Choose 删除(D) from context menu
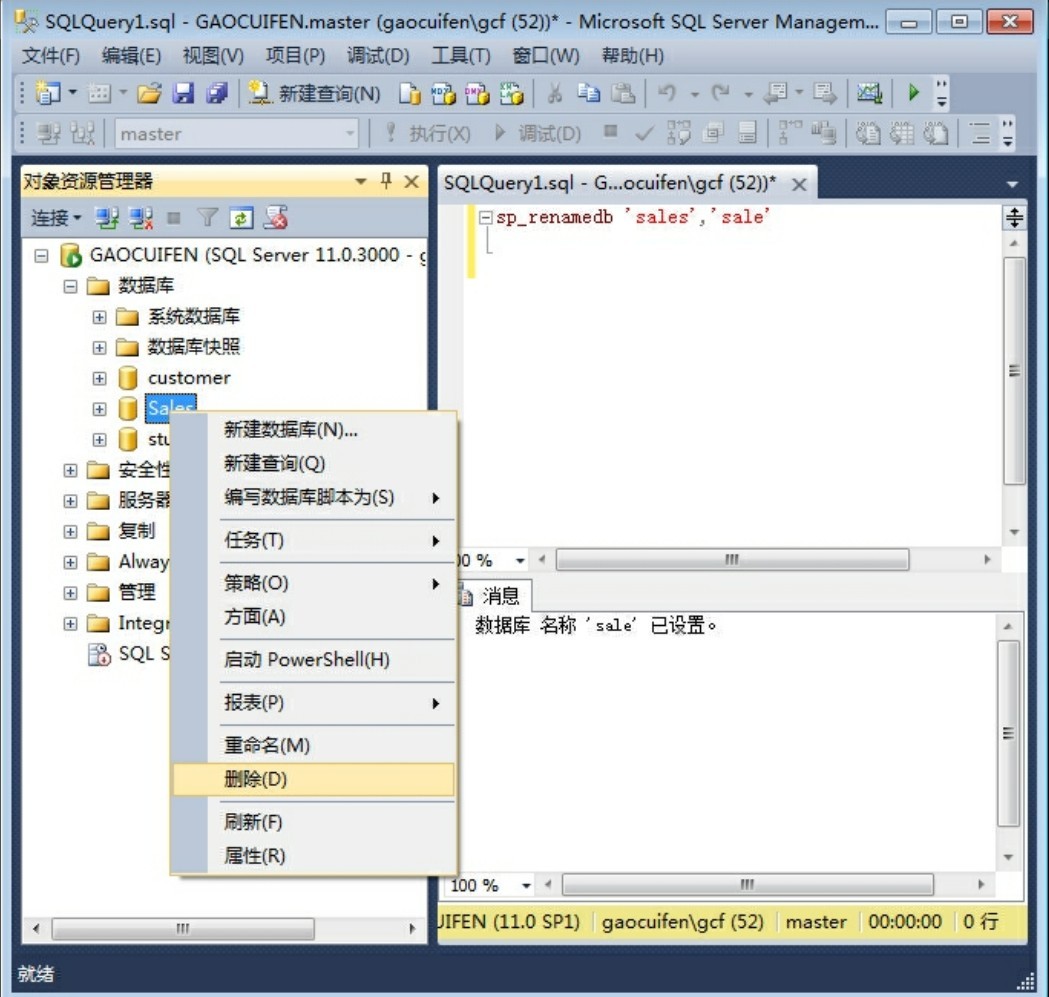The height and width of the screenshot is (997, 1049). tap(313, 779)
